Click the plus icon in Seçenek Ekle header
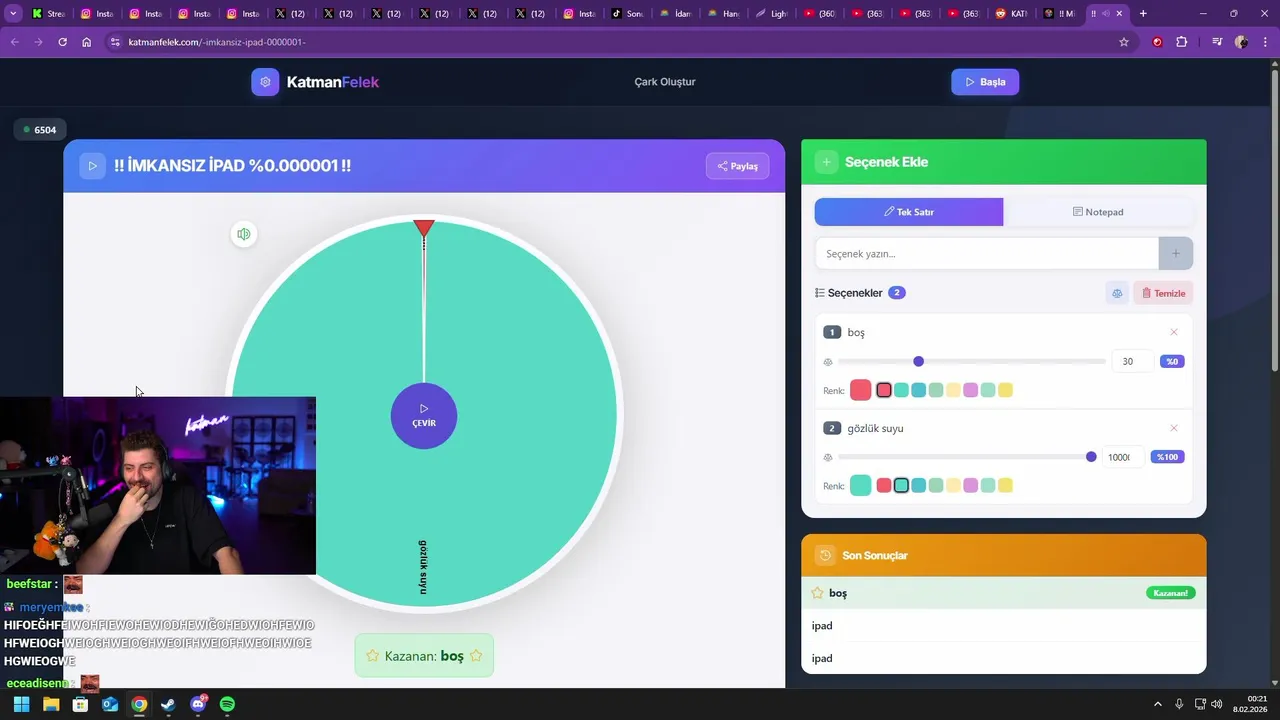This screenshot has height=720, width=1280. pos(826,162)
